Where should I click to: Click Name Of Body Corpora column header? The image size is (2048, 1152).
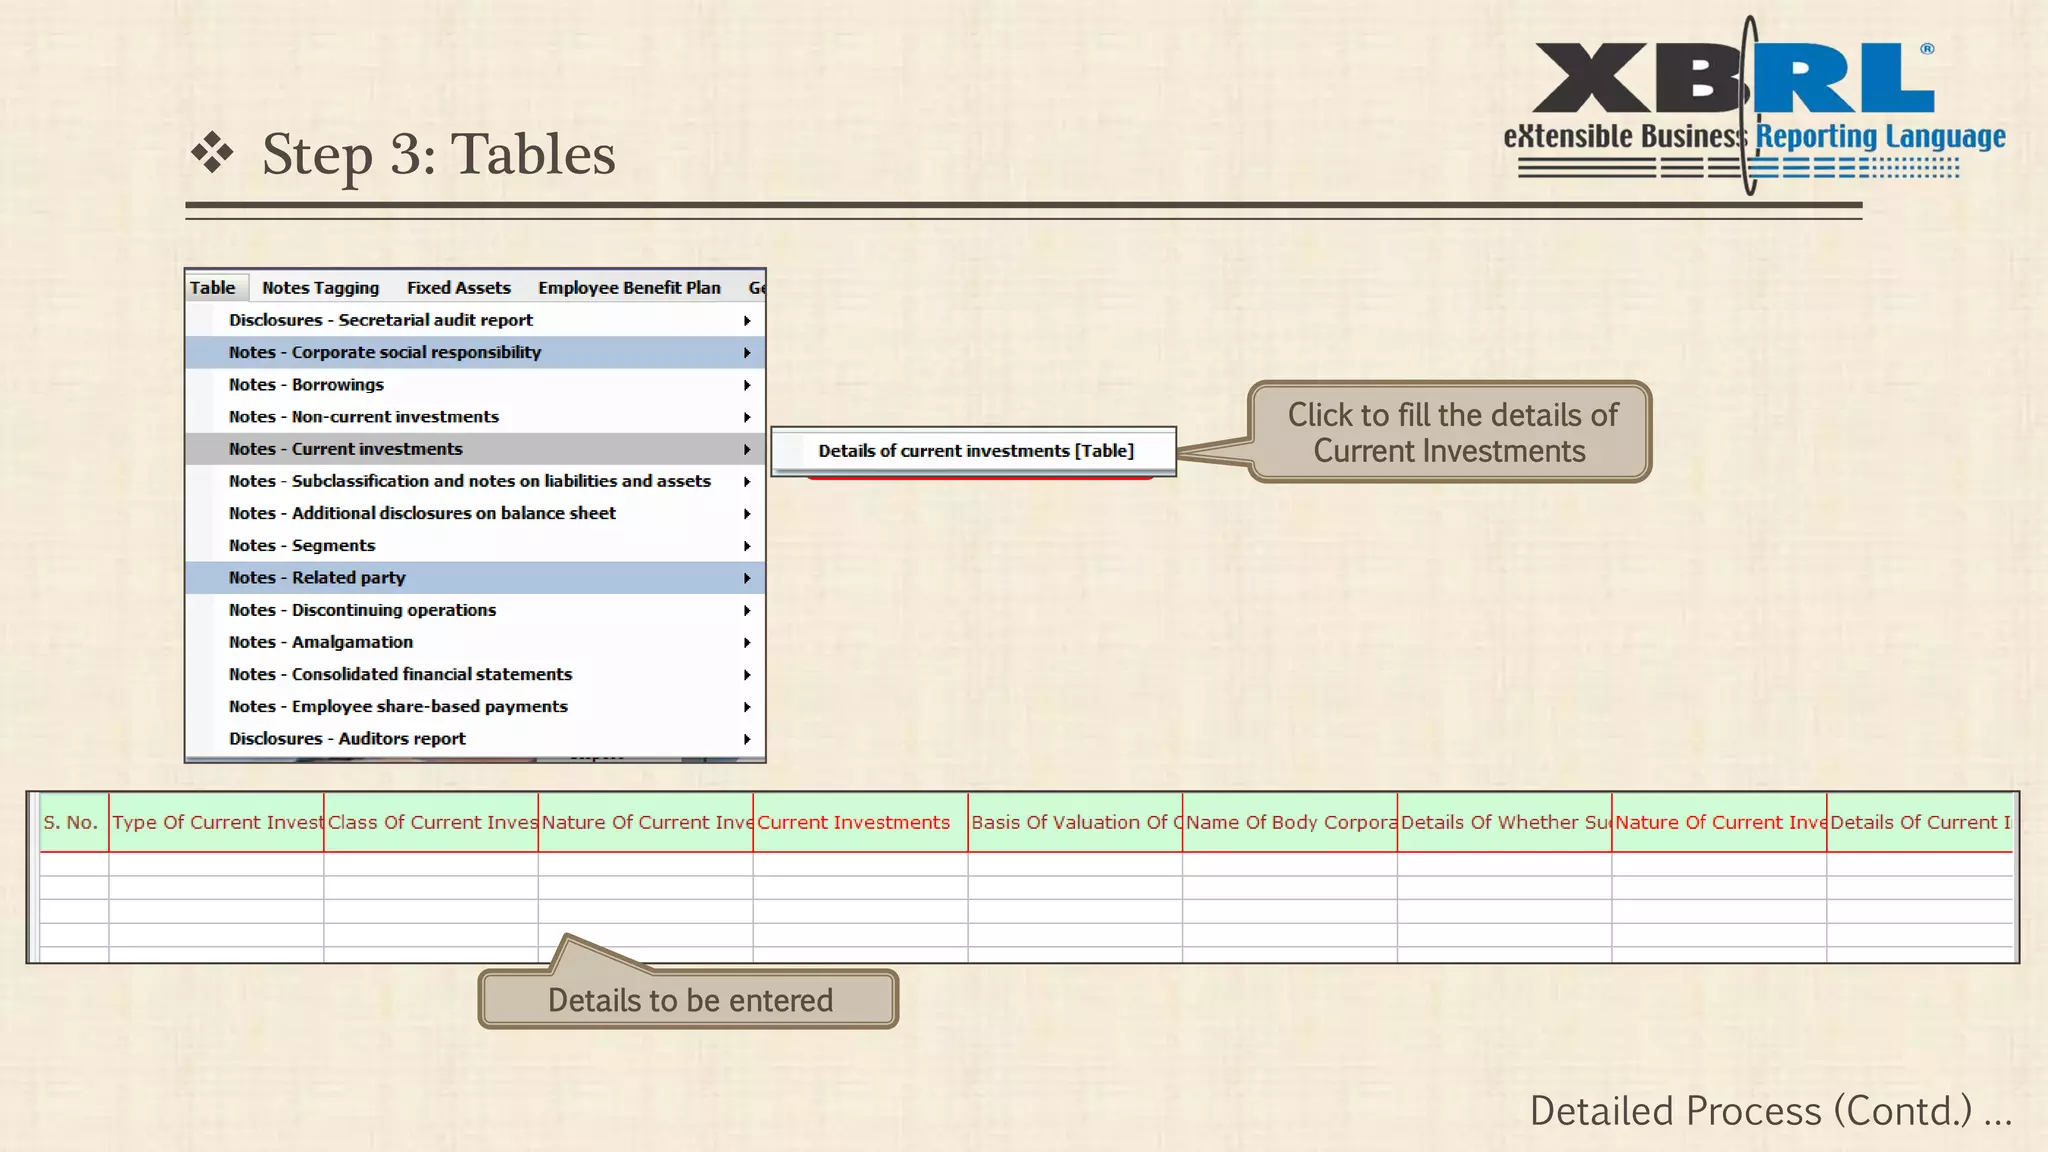point(1290,822)
